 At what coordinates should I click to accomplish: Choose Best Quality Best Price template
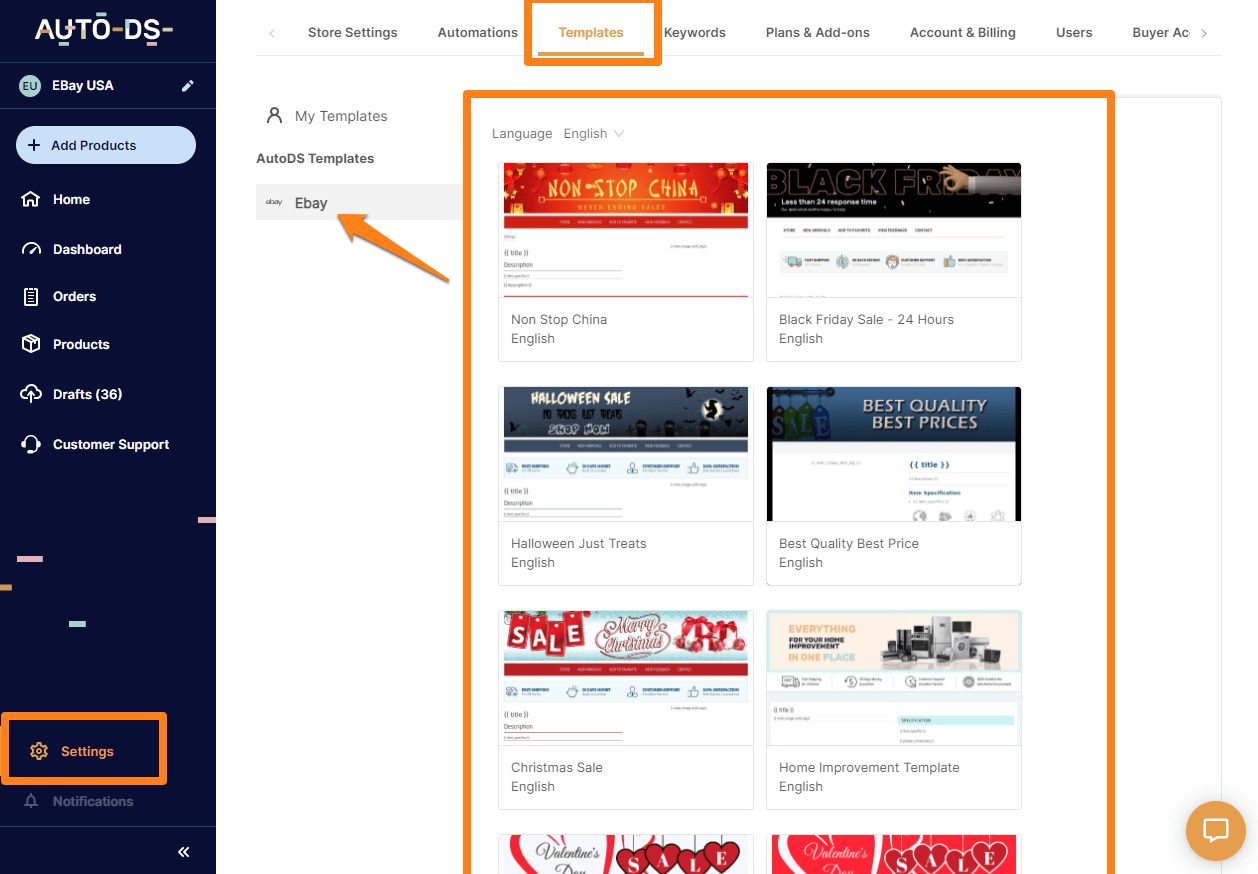pos(894,486)
